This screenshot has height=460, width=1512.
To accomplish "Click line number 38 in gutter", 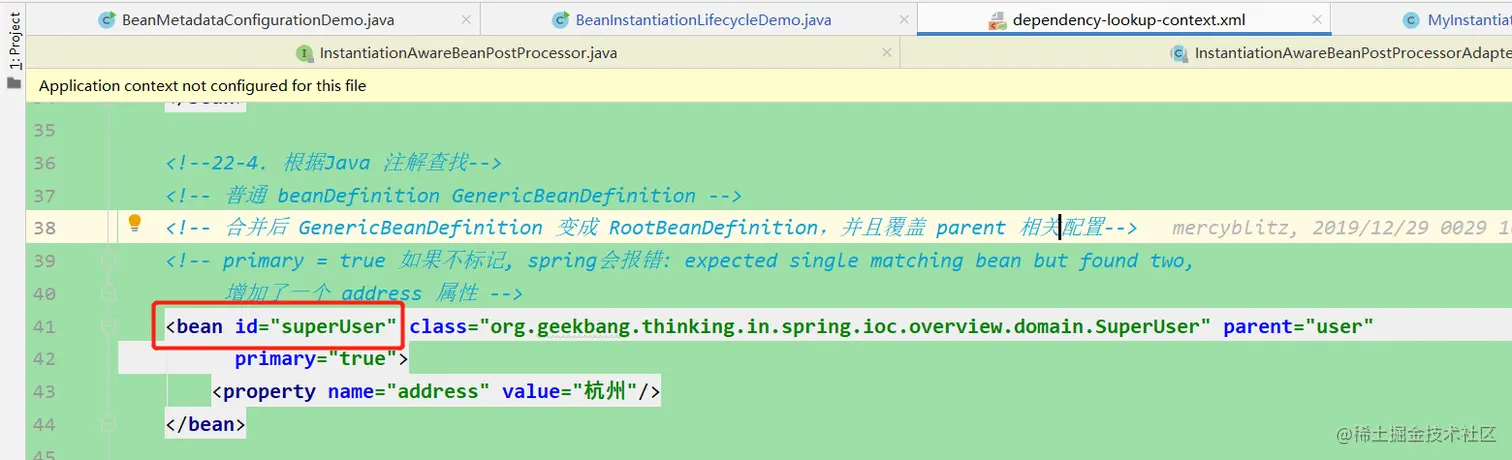I will tap(44, 228).
